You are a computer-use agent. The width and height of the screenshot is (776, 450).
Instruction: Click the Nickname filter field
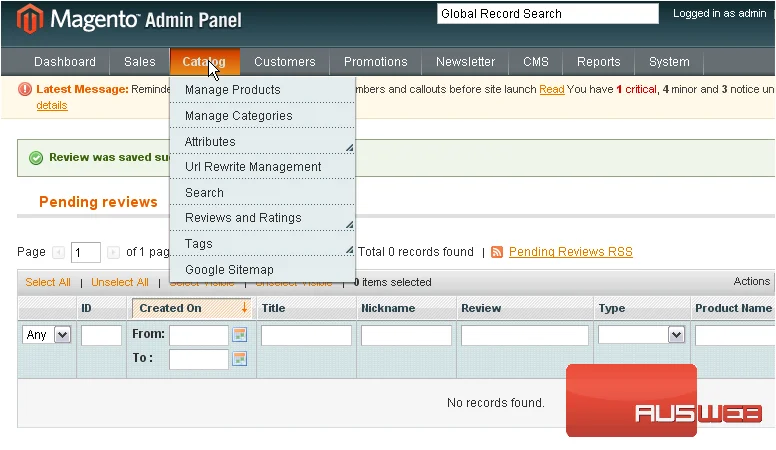(x=406, y=335)
